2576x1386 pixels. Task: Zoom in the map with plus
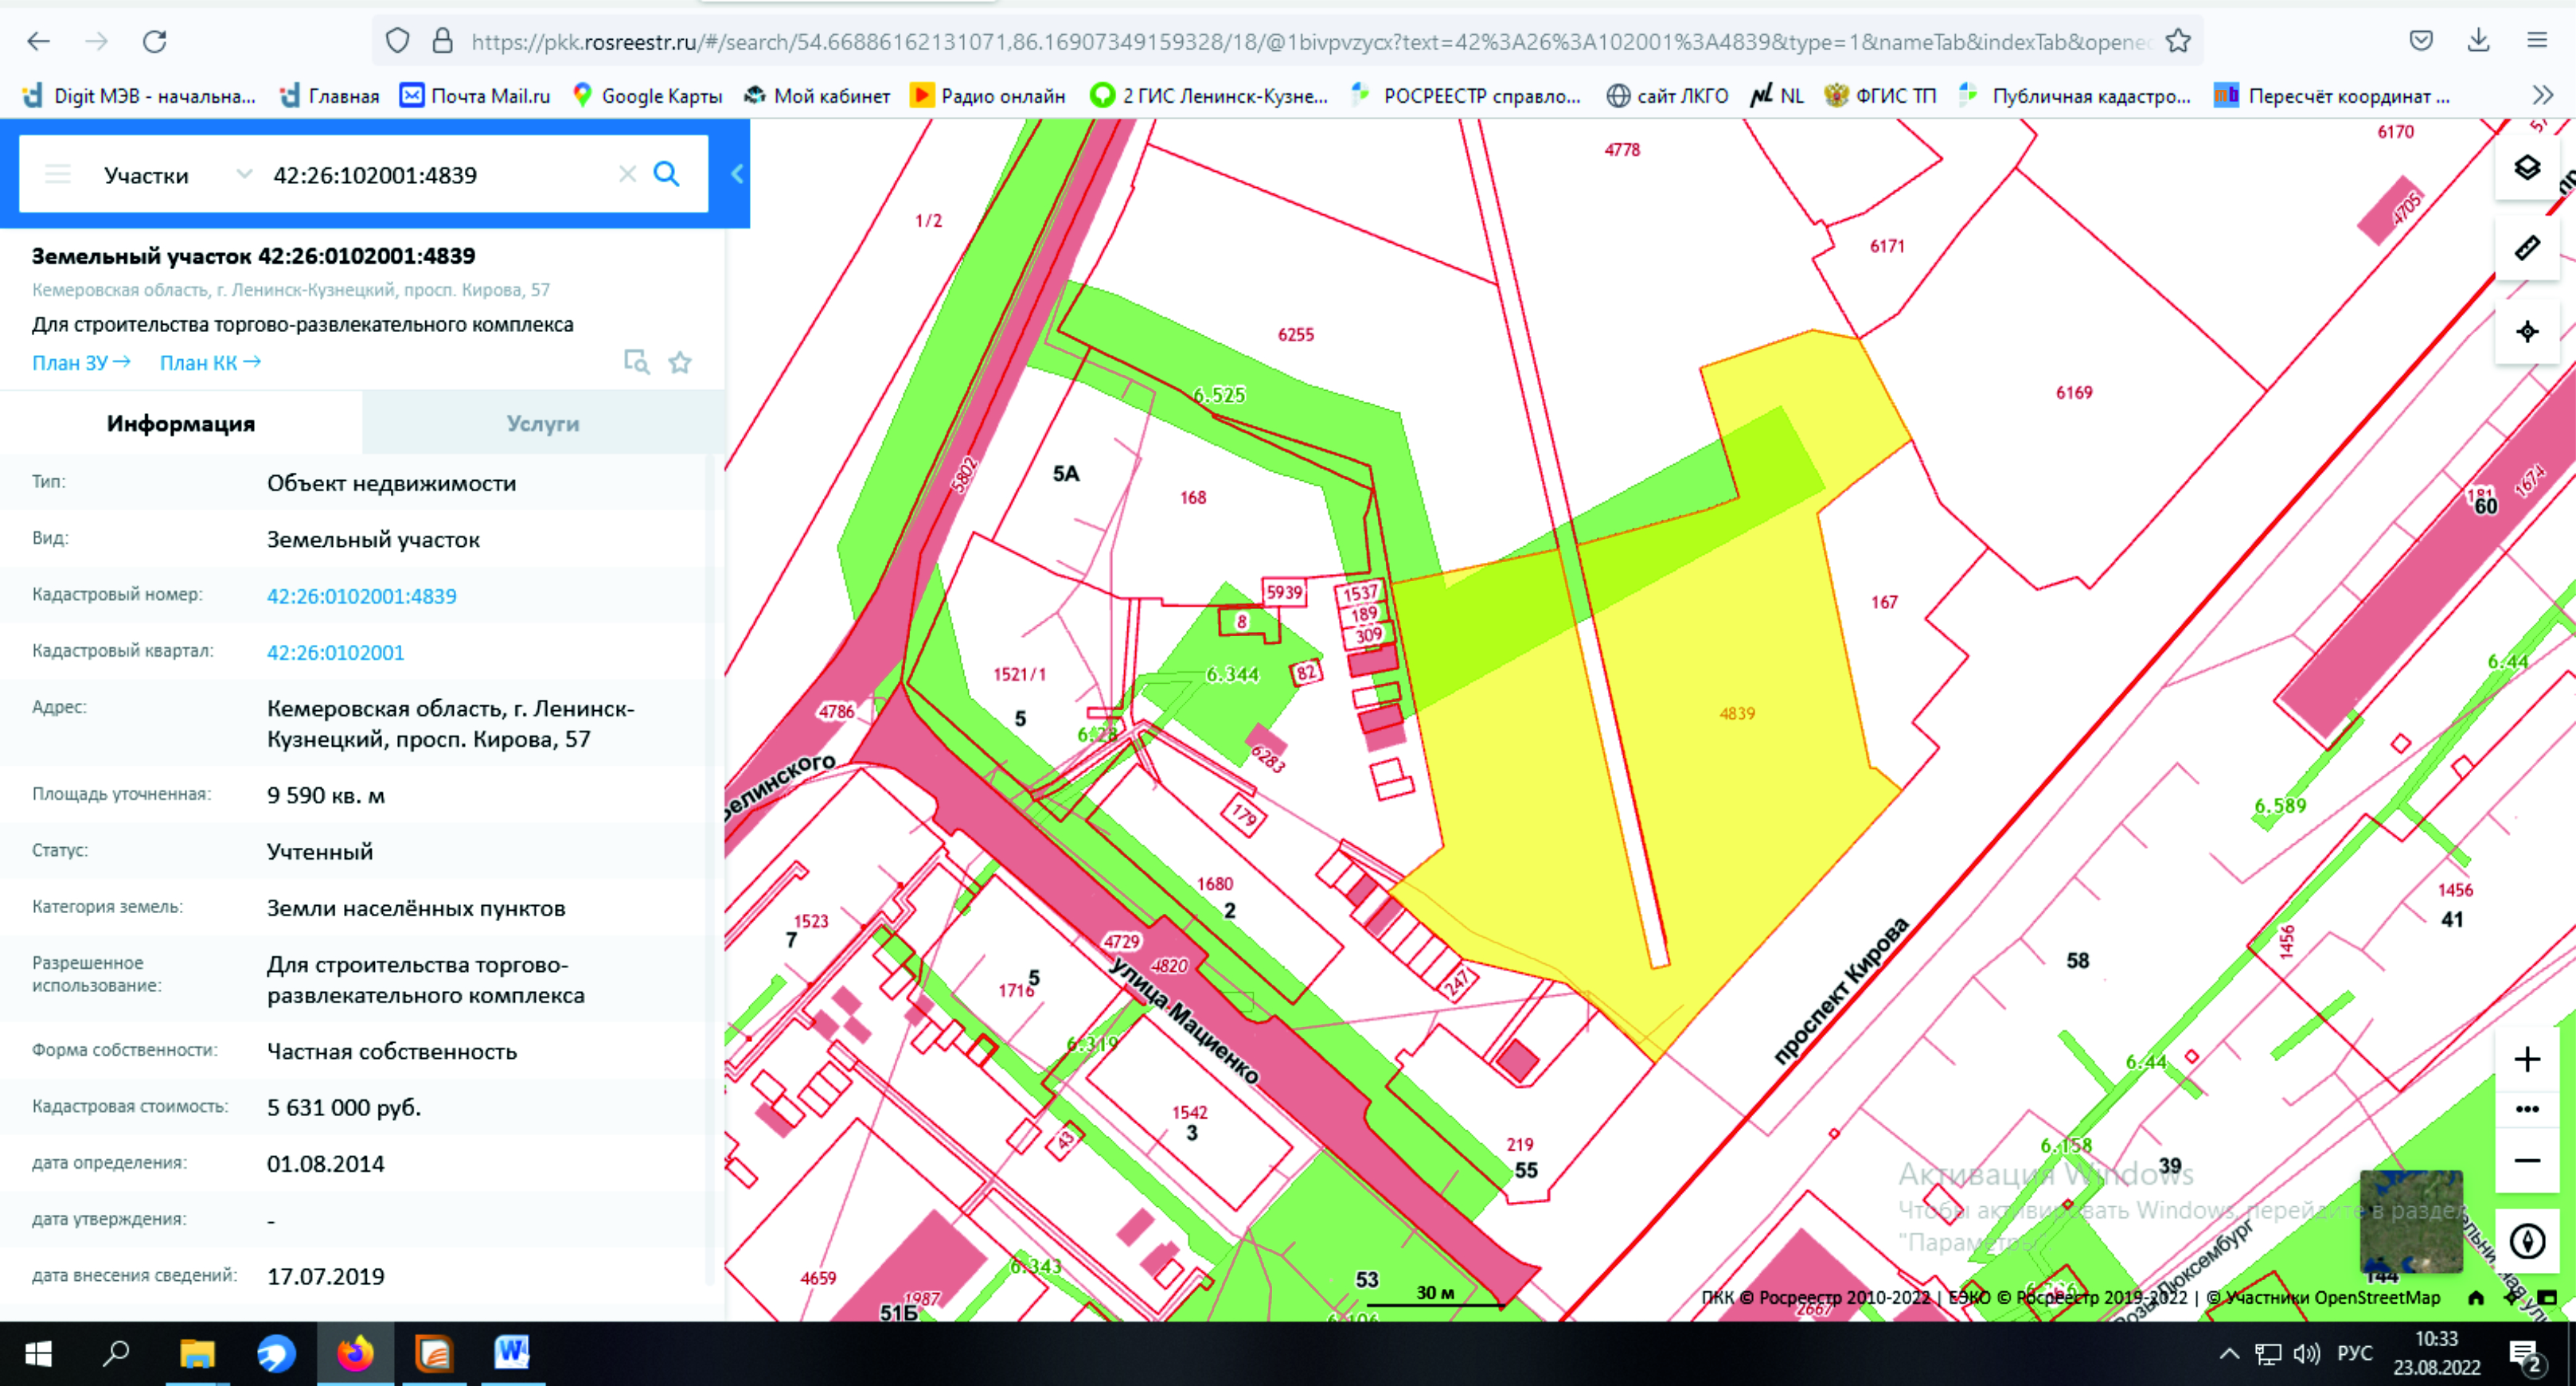[2526, 1059]
